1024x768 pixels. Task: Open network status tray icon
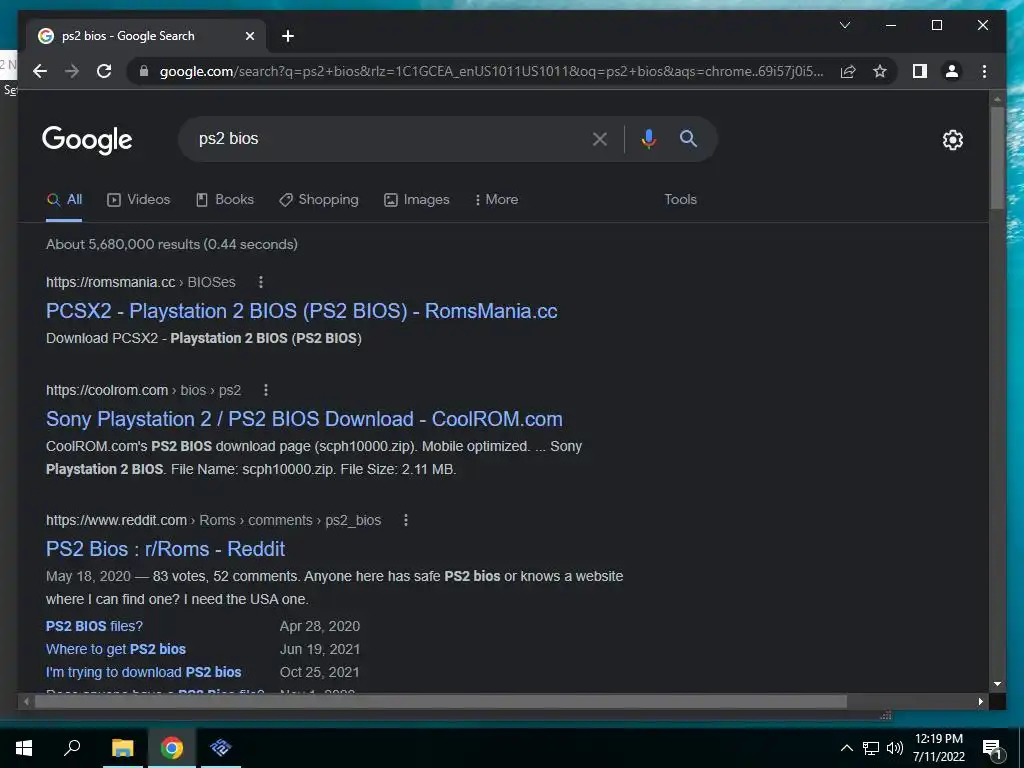pyautogui.click(x=871, y=748)
